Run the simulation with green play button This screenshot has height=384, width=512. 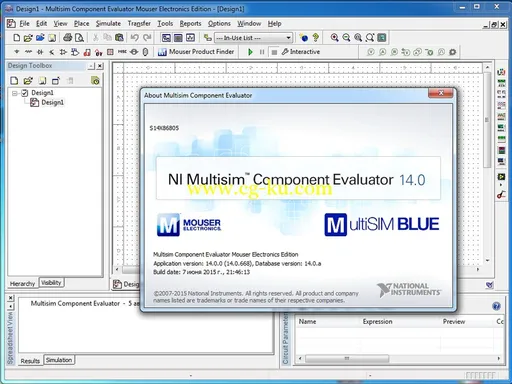(x=250, y=52)
